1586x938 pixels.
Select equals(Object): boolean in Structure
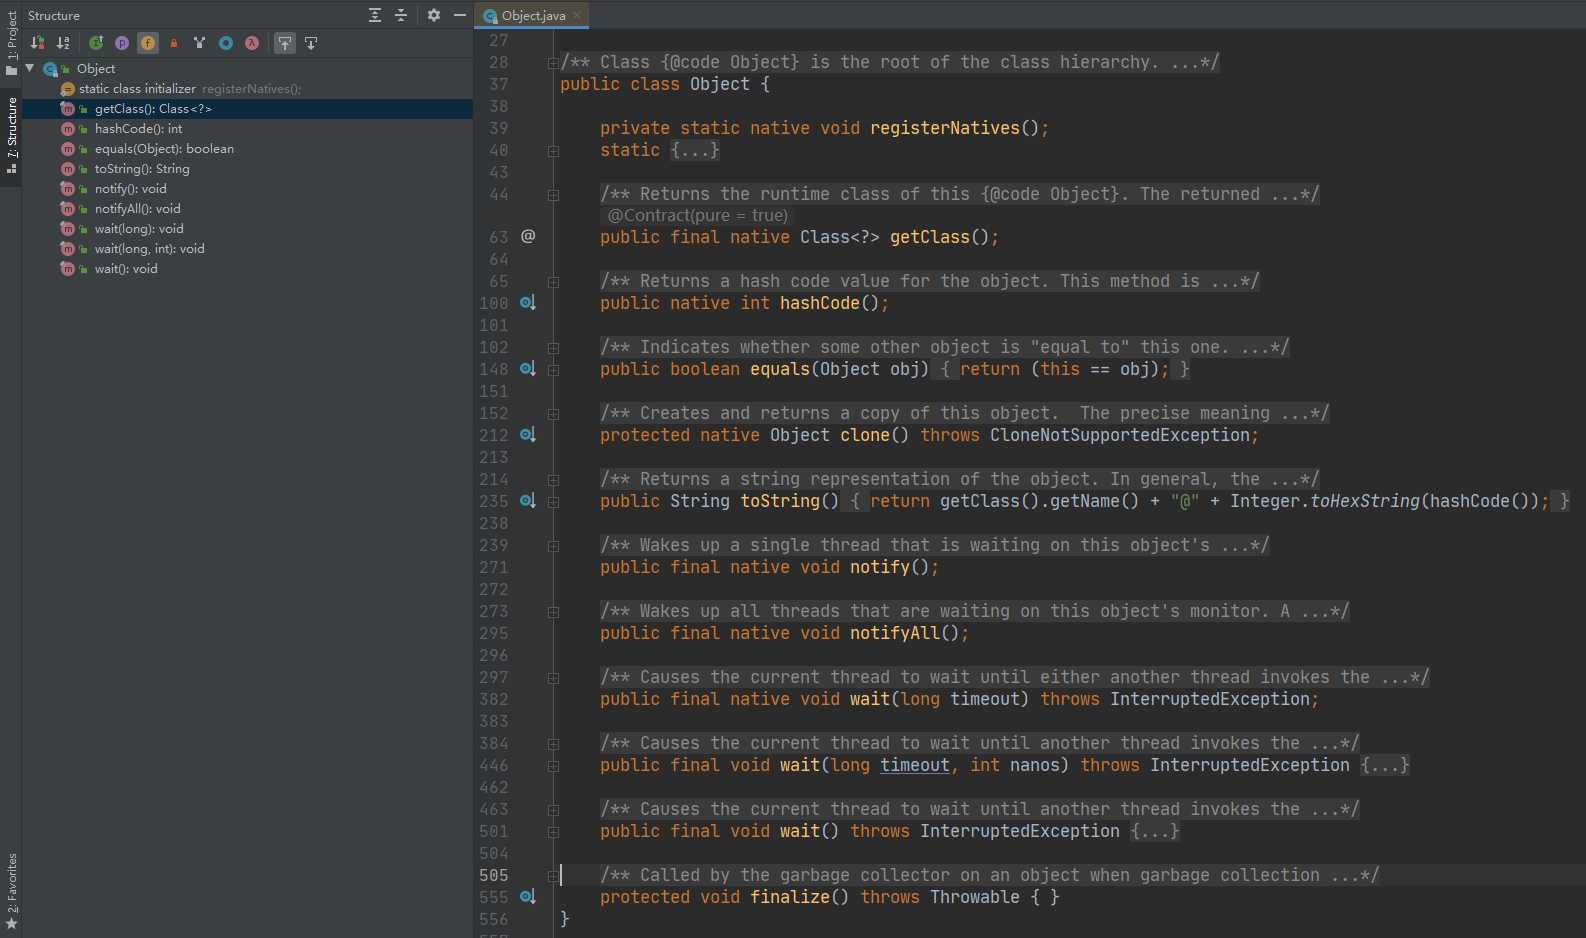pyautogui.click(x=247, y=149)
